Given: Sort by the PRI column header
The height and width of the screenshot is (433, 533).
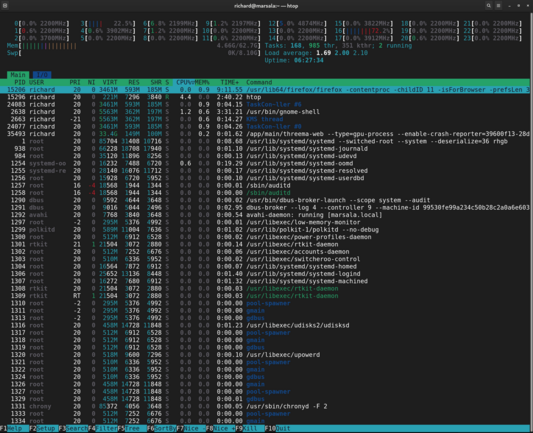Looking at the screenshot, I should click(75, 82).
